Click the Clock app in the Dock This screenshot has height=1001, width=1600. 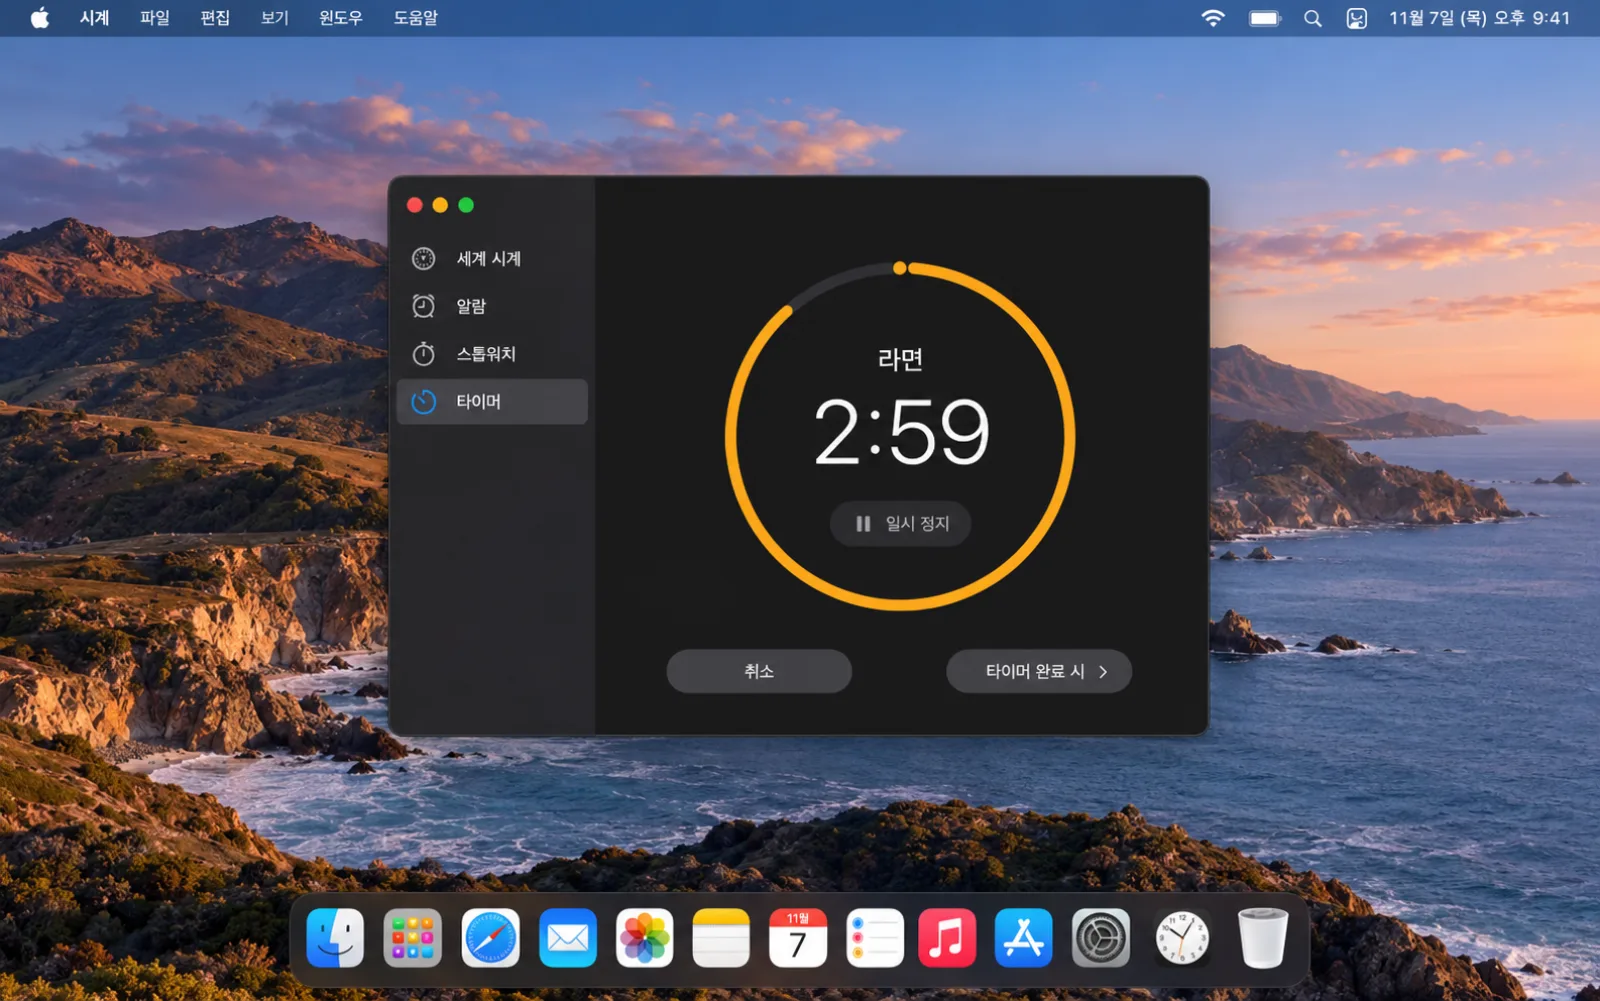(1182, 938)
